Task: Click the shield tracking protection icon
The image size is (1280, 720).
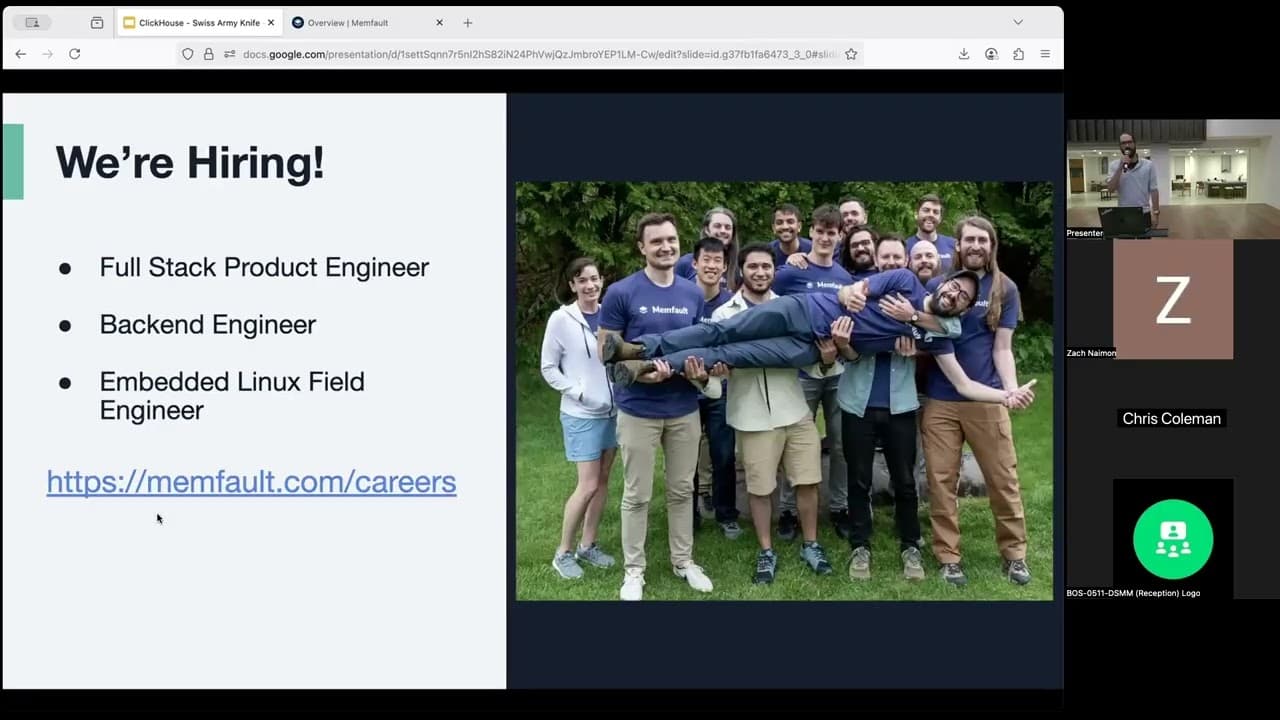Action: [x=188, y=54]
